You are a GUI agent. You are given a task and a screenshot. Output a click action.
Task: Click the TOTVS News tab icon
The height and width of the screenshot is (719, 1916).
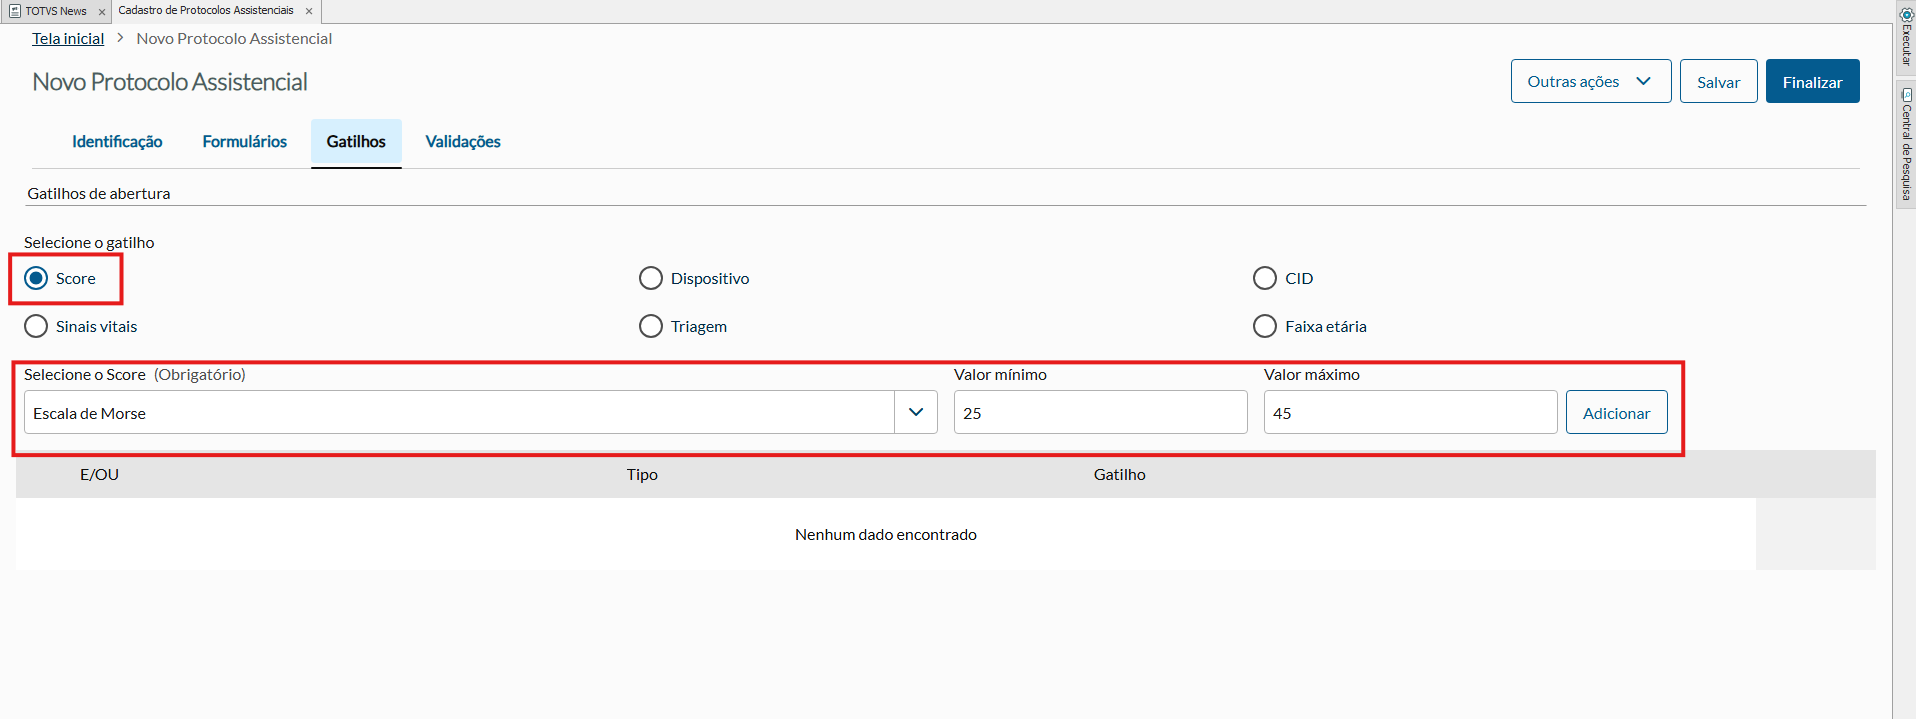click(15, 11)
